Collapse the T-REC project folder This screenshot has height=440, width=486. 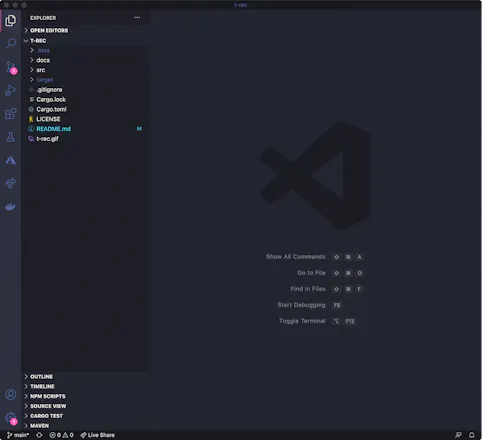(86, 41)
